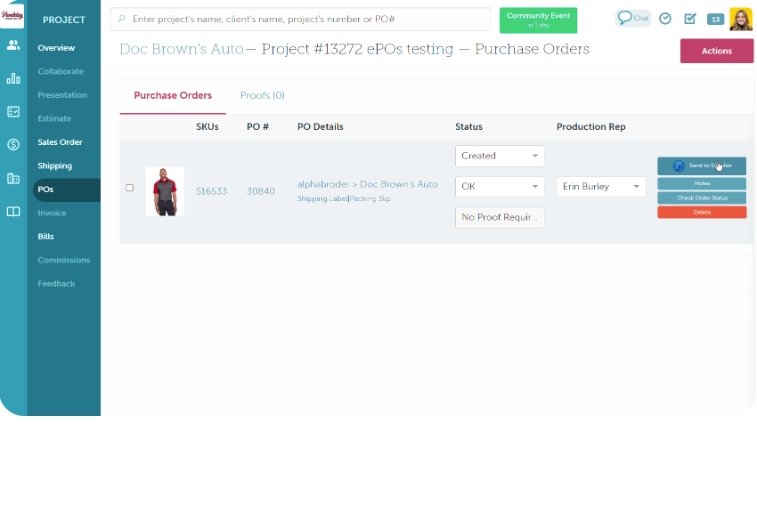Click the Status column header
Image resolution: width=757 pixels, height=506 pixels.
pos(469,127)
